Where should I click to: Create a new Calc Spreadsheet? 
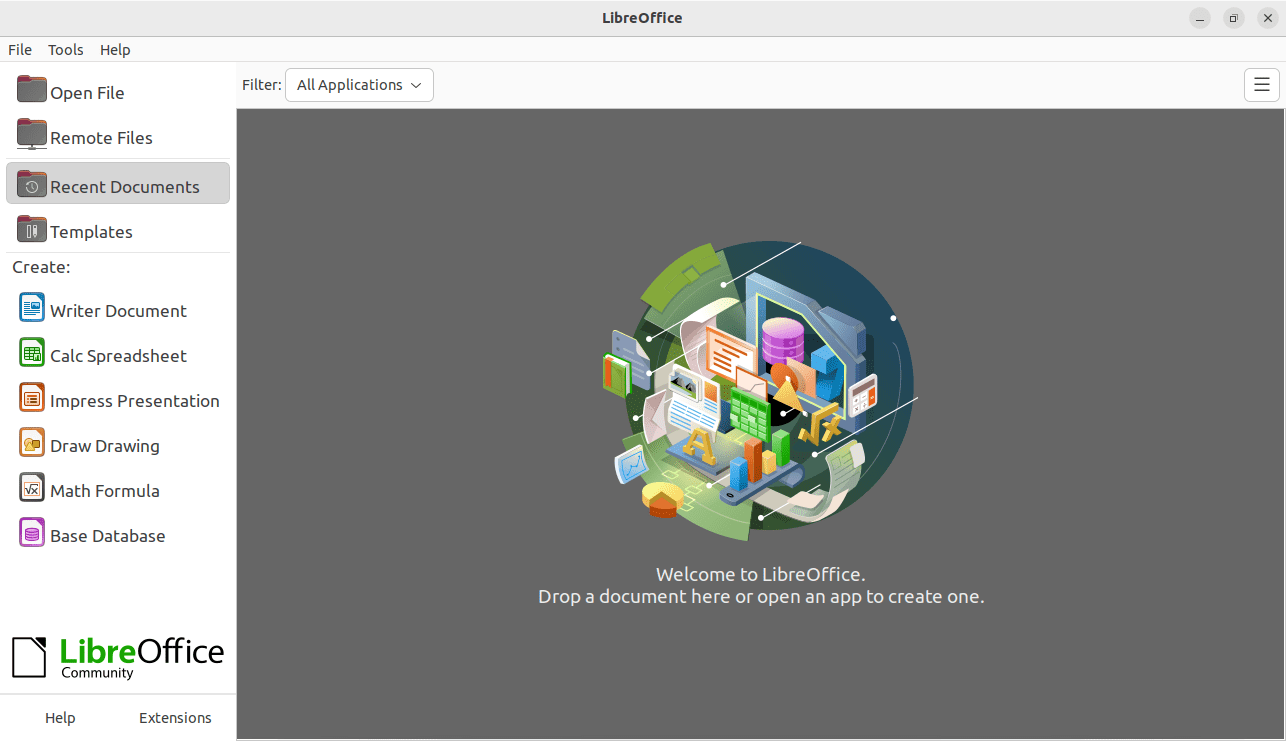pyautogui.click(x=118, y=355)
